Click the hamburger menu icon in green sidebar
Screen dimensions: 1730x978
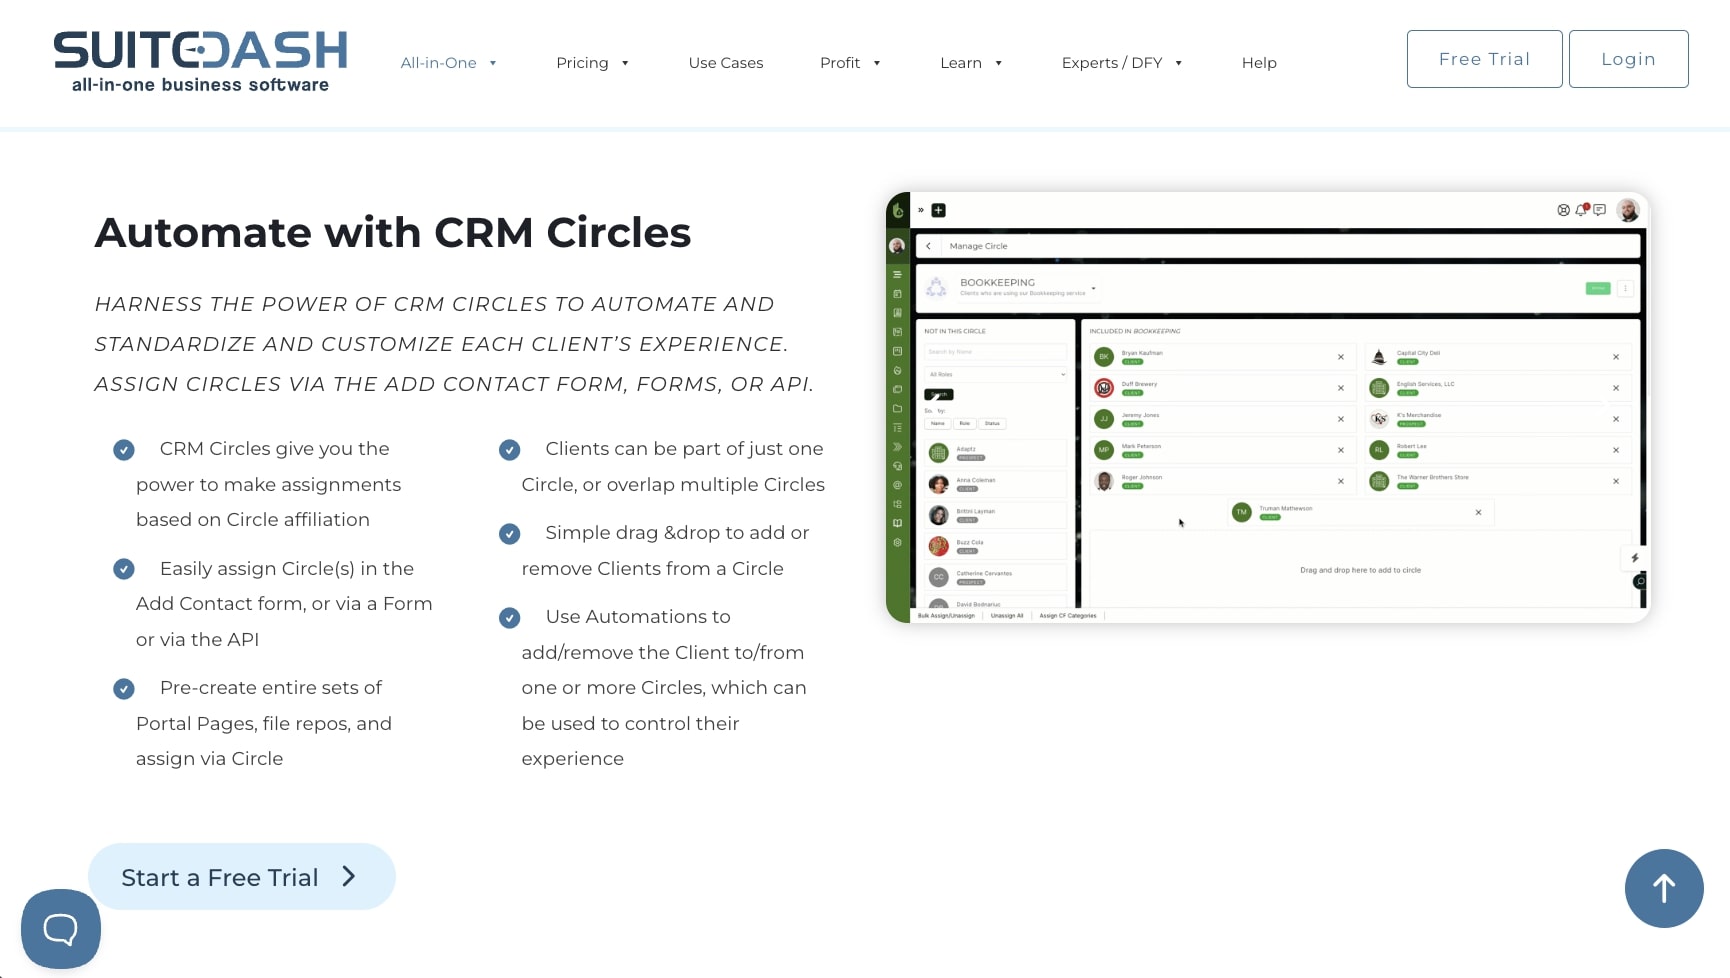point(897,274)
